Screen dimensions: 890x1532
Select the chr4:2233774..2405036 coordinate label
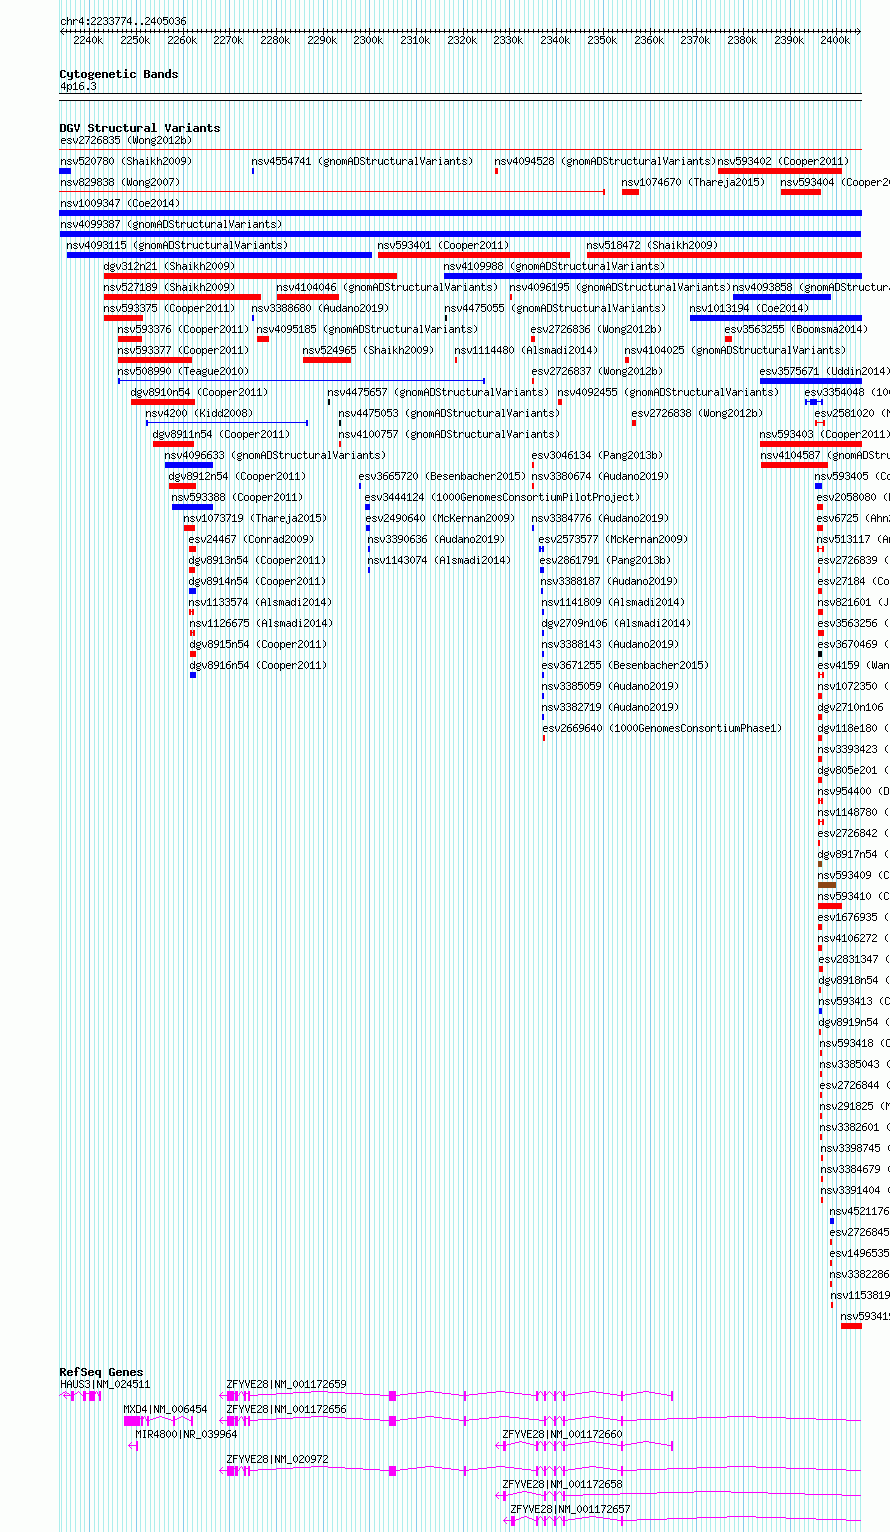(x=123, y=21)
